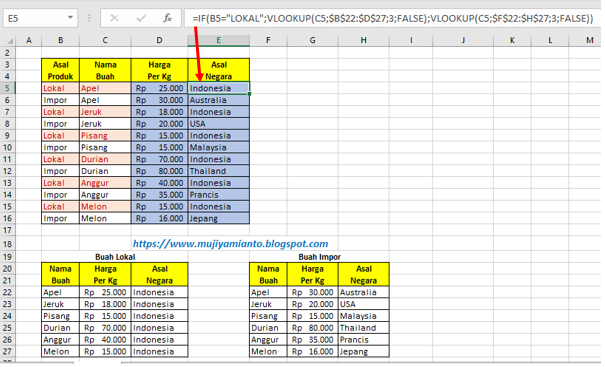Select the Australia cell in row 6

tap(218, 100)
